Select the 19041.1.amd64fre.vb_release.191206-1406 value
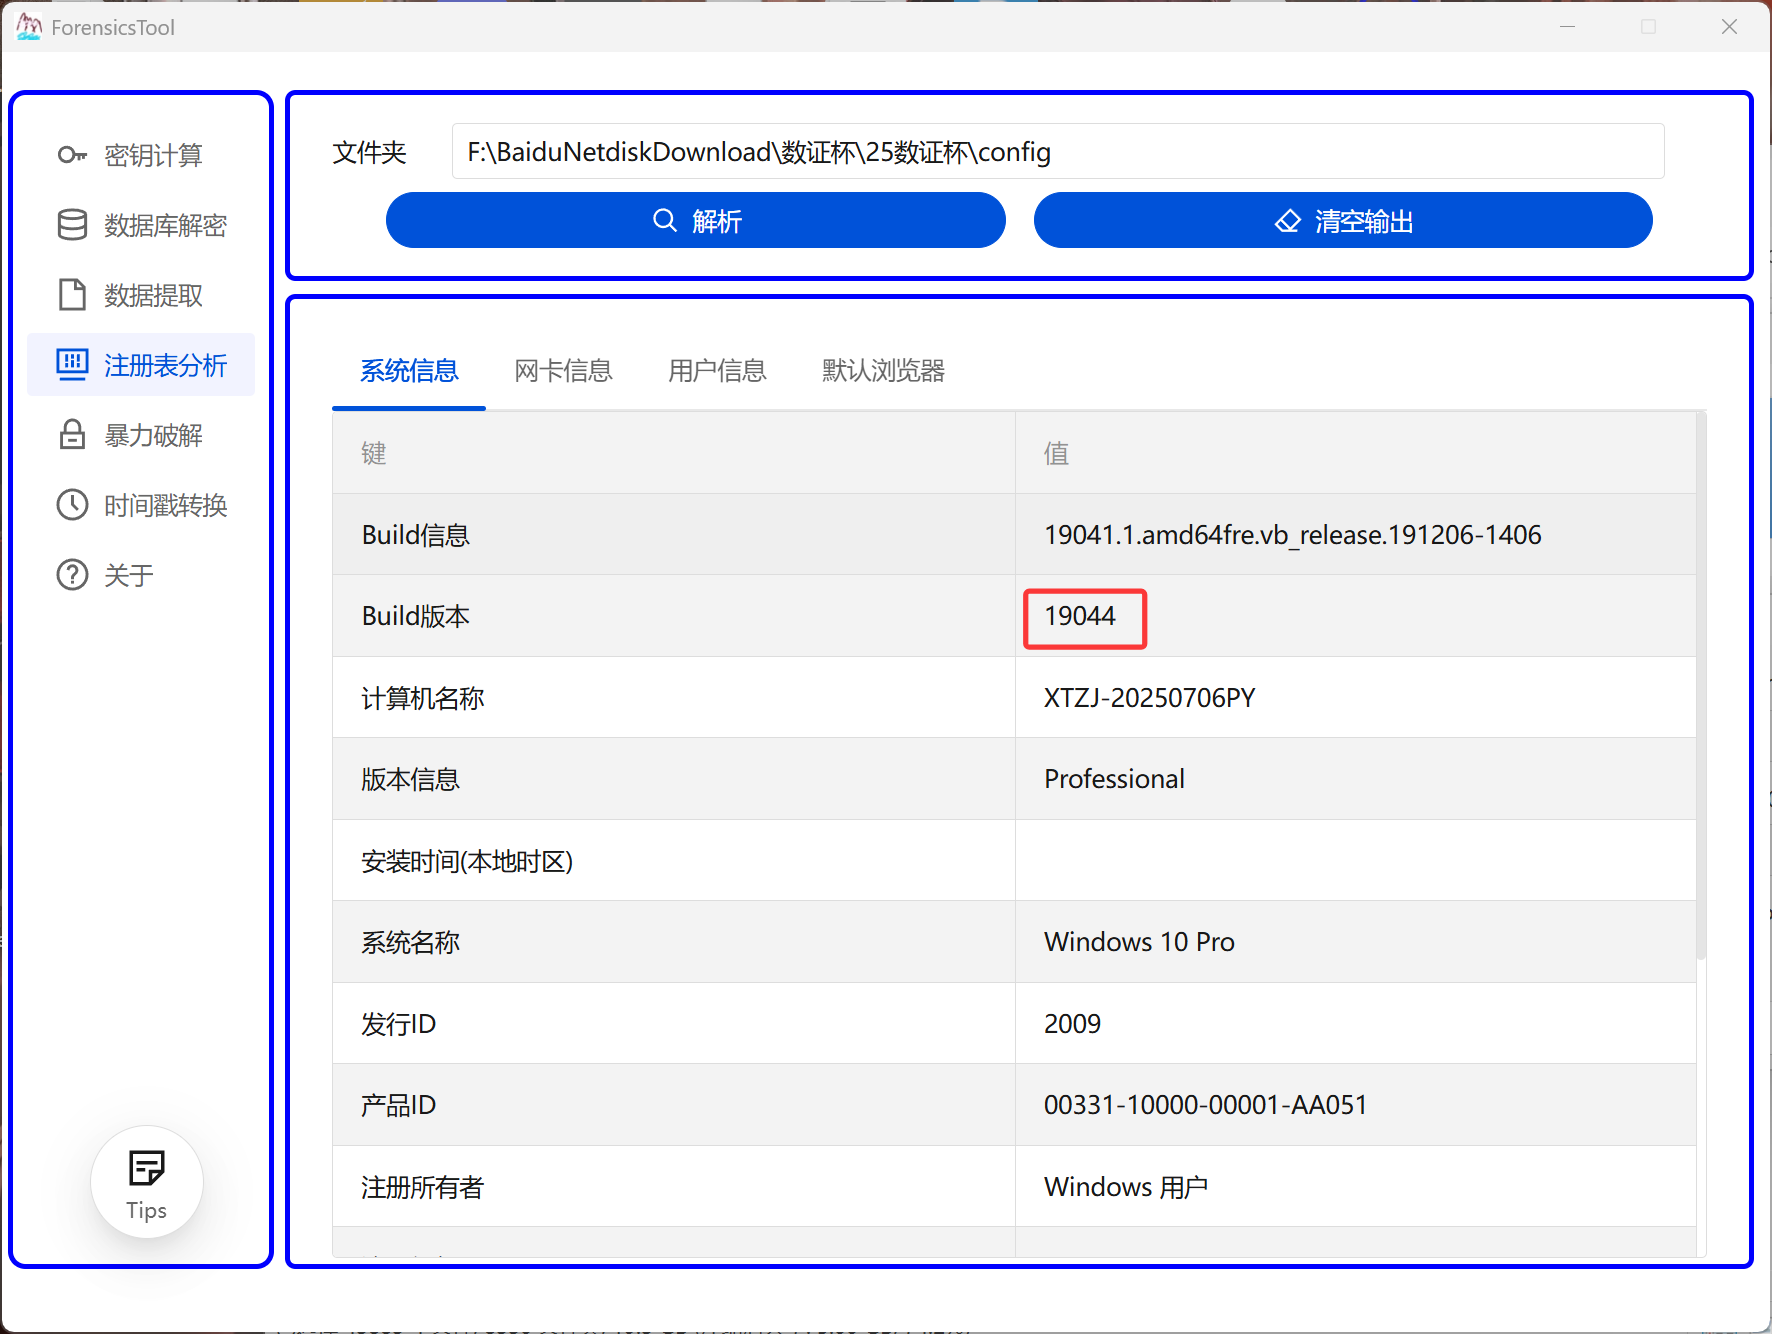The width and height of the screenshot is (1772, 1334). [1293, 535]
